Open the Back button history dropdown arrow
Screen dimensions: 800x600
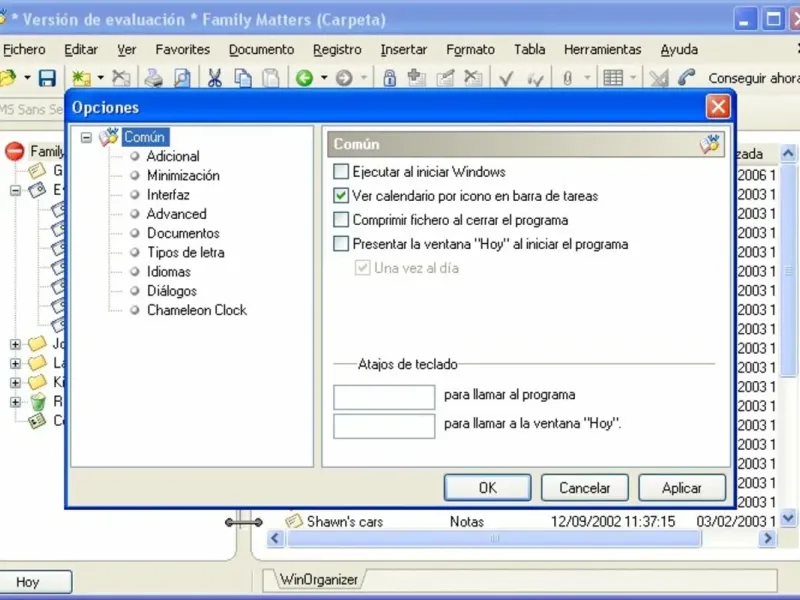coord(324,78)
